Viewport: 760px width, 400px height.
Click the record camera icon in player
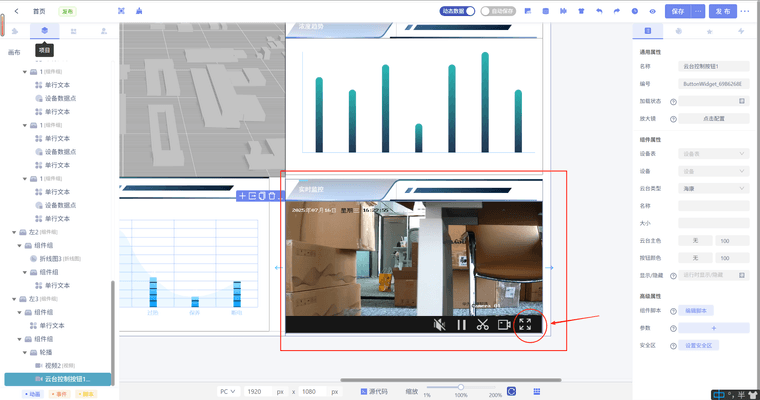(x=504, y=325)
